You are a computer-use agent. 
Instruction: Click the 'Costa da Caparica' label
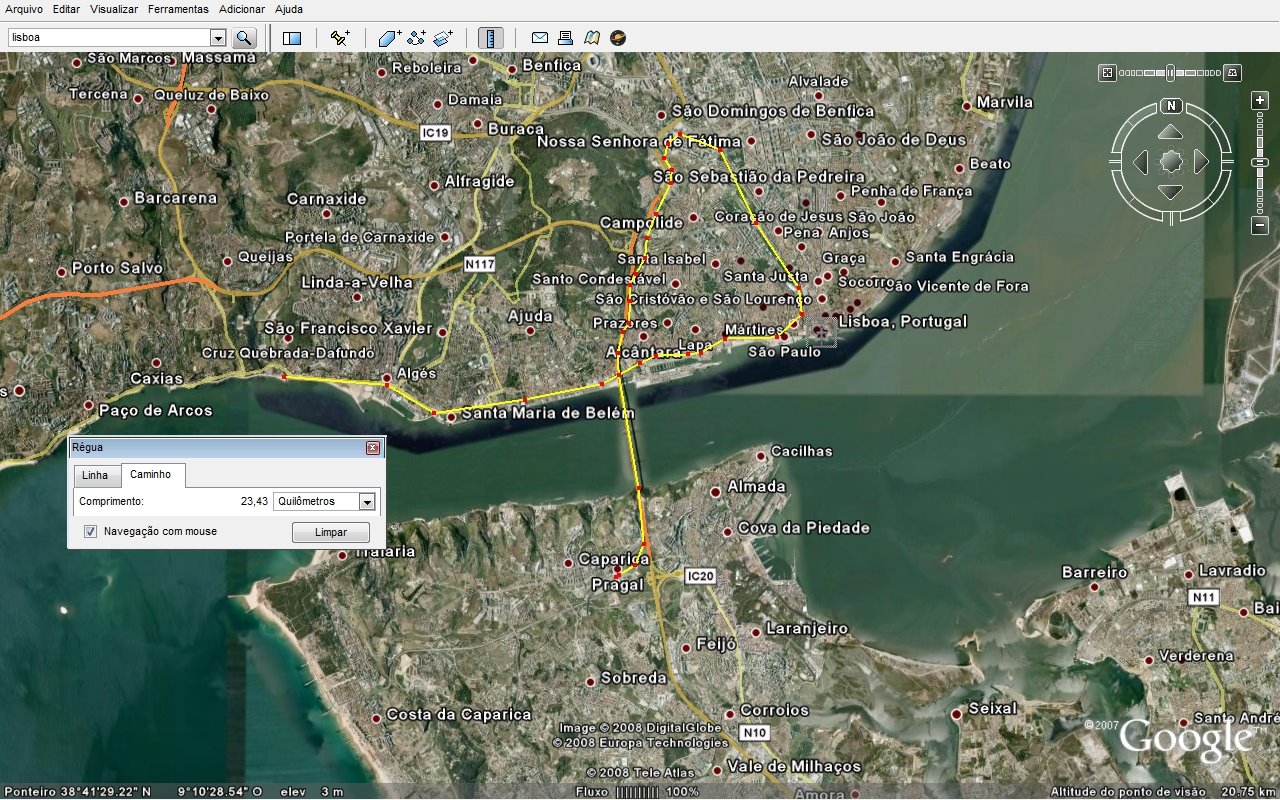[459, 715]
